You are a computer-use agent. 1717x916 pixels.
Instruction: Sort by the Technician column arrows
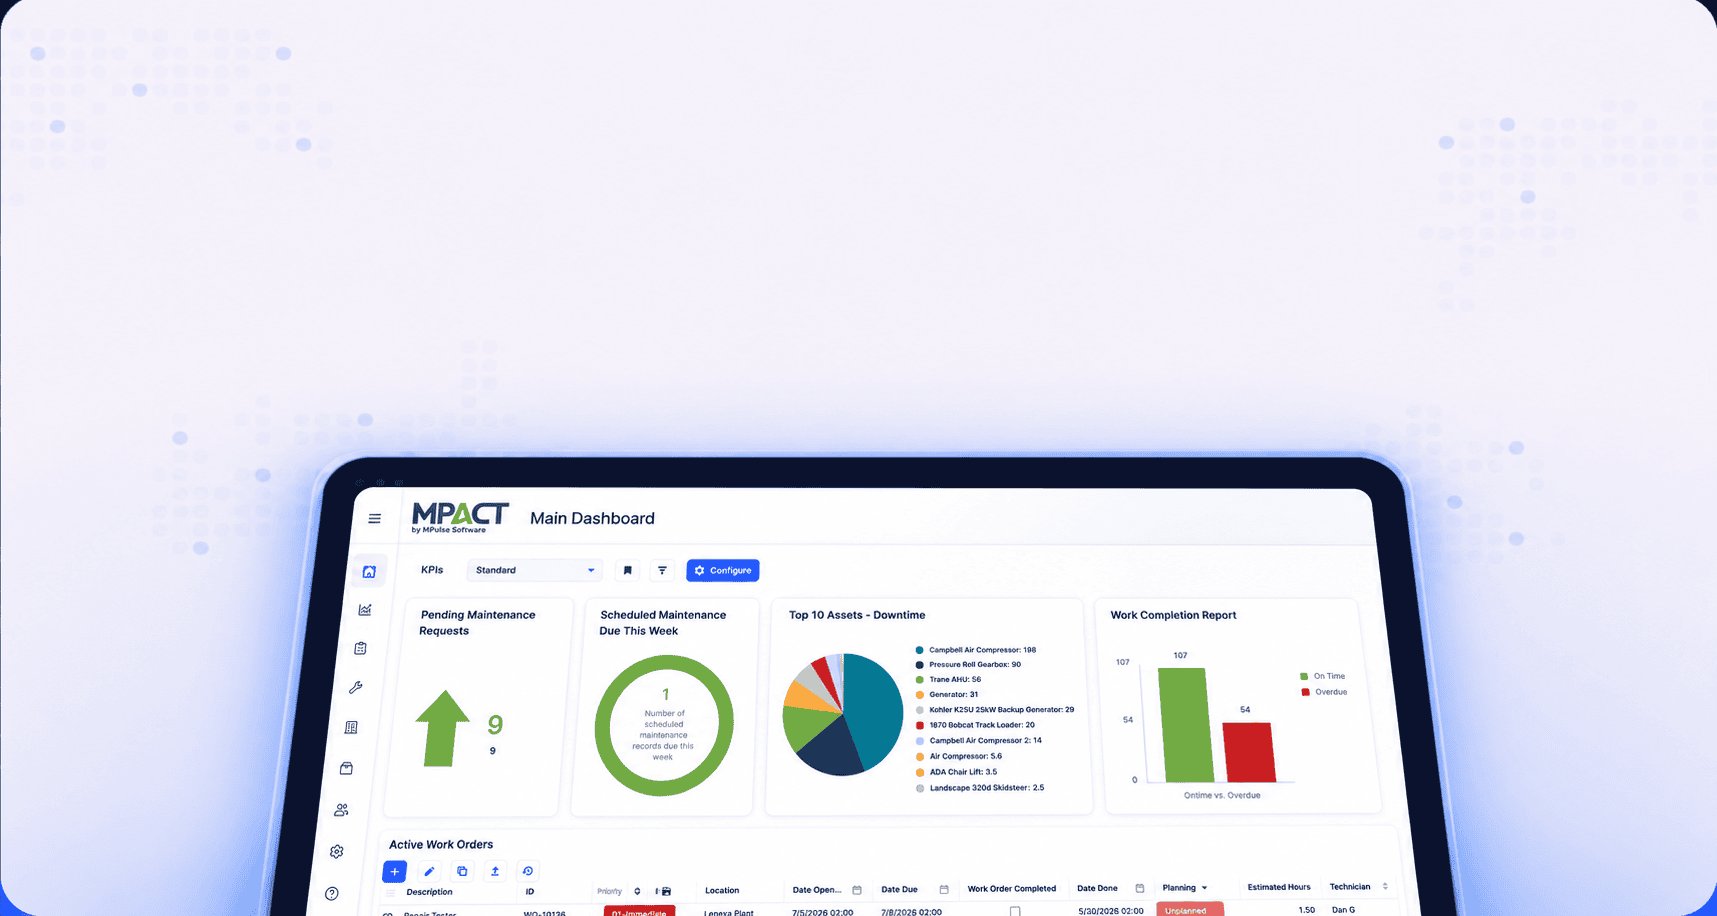[1385, 887]
